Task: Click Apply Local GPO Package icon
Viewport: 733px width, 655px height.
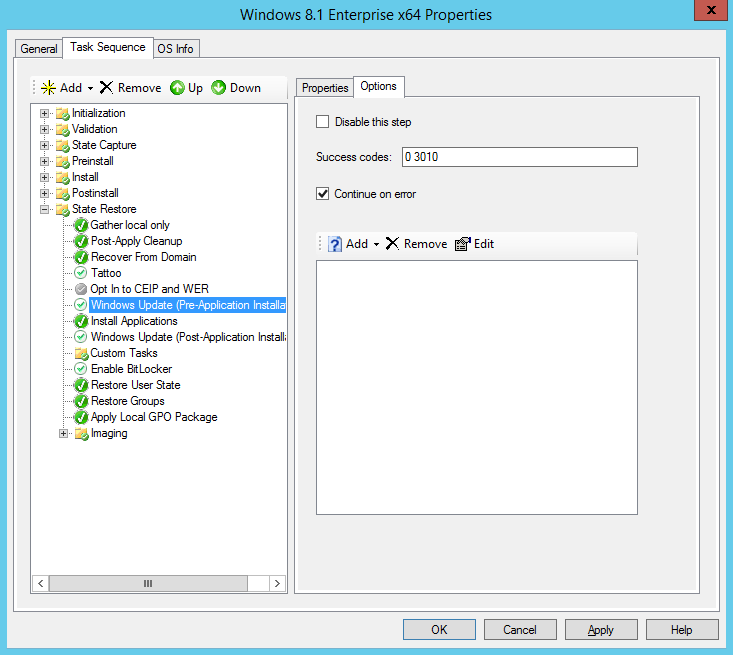Action: tap(81, 417)
